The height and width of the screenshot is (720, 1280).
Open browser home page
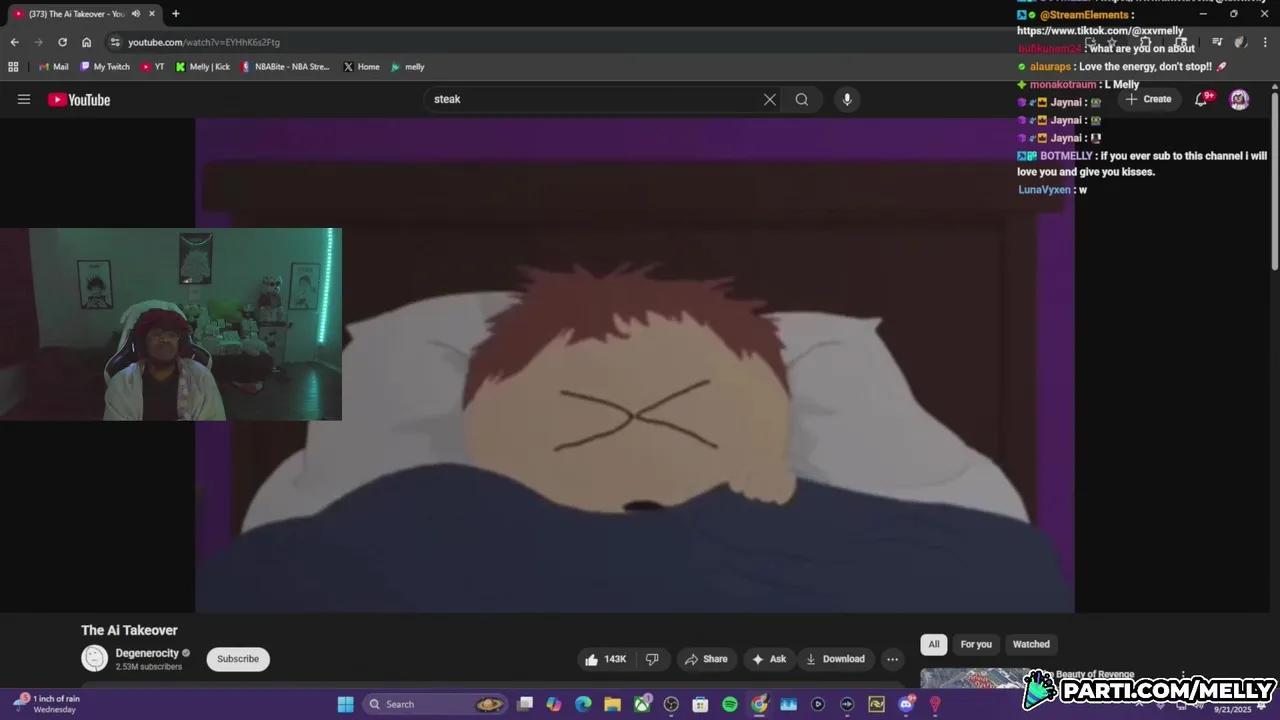coord(86,42)
